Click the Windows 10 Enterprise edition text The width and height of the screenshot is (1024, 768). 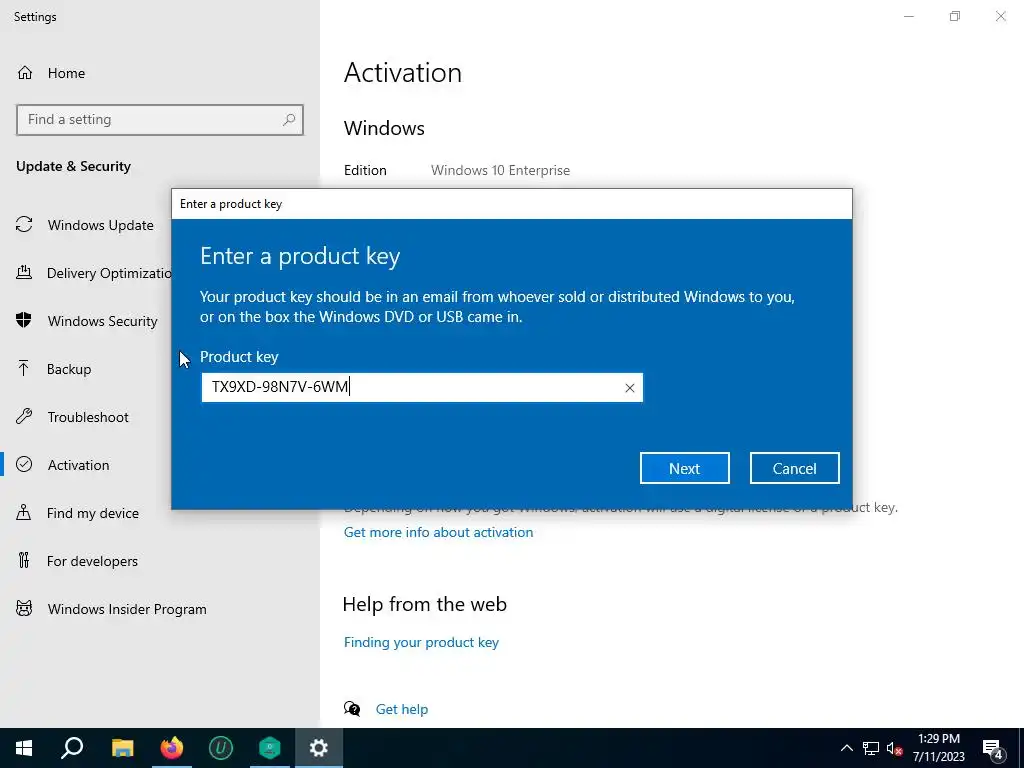tap(500, 170)
